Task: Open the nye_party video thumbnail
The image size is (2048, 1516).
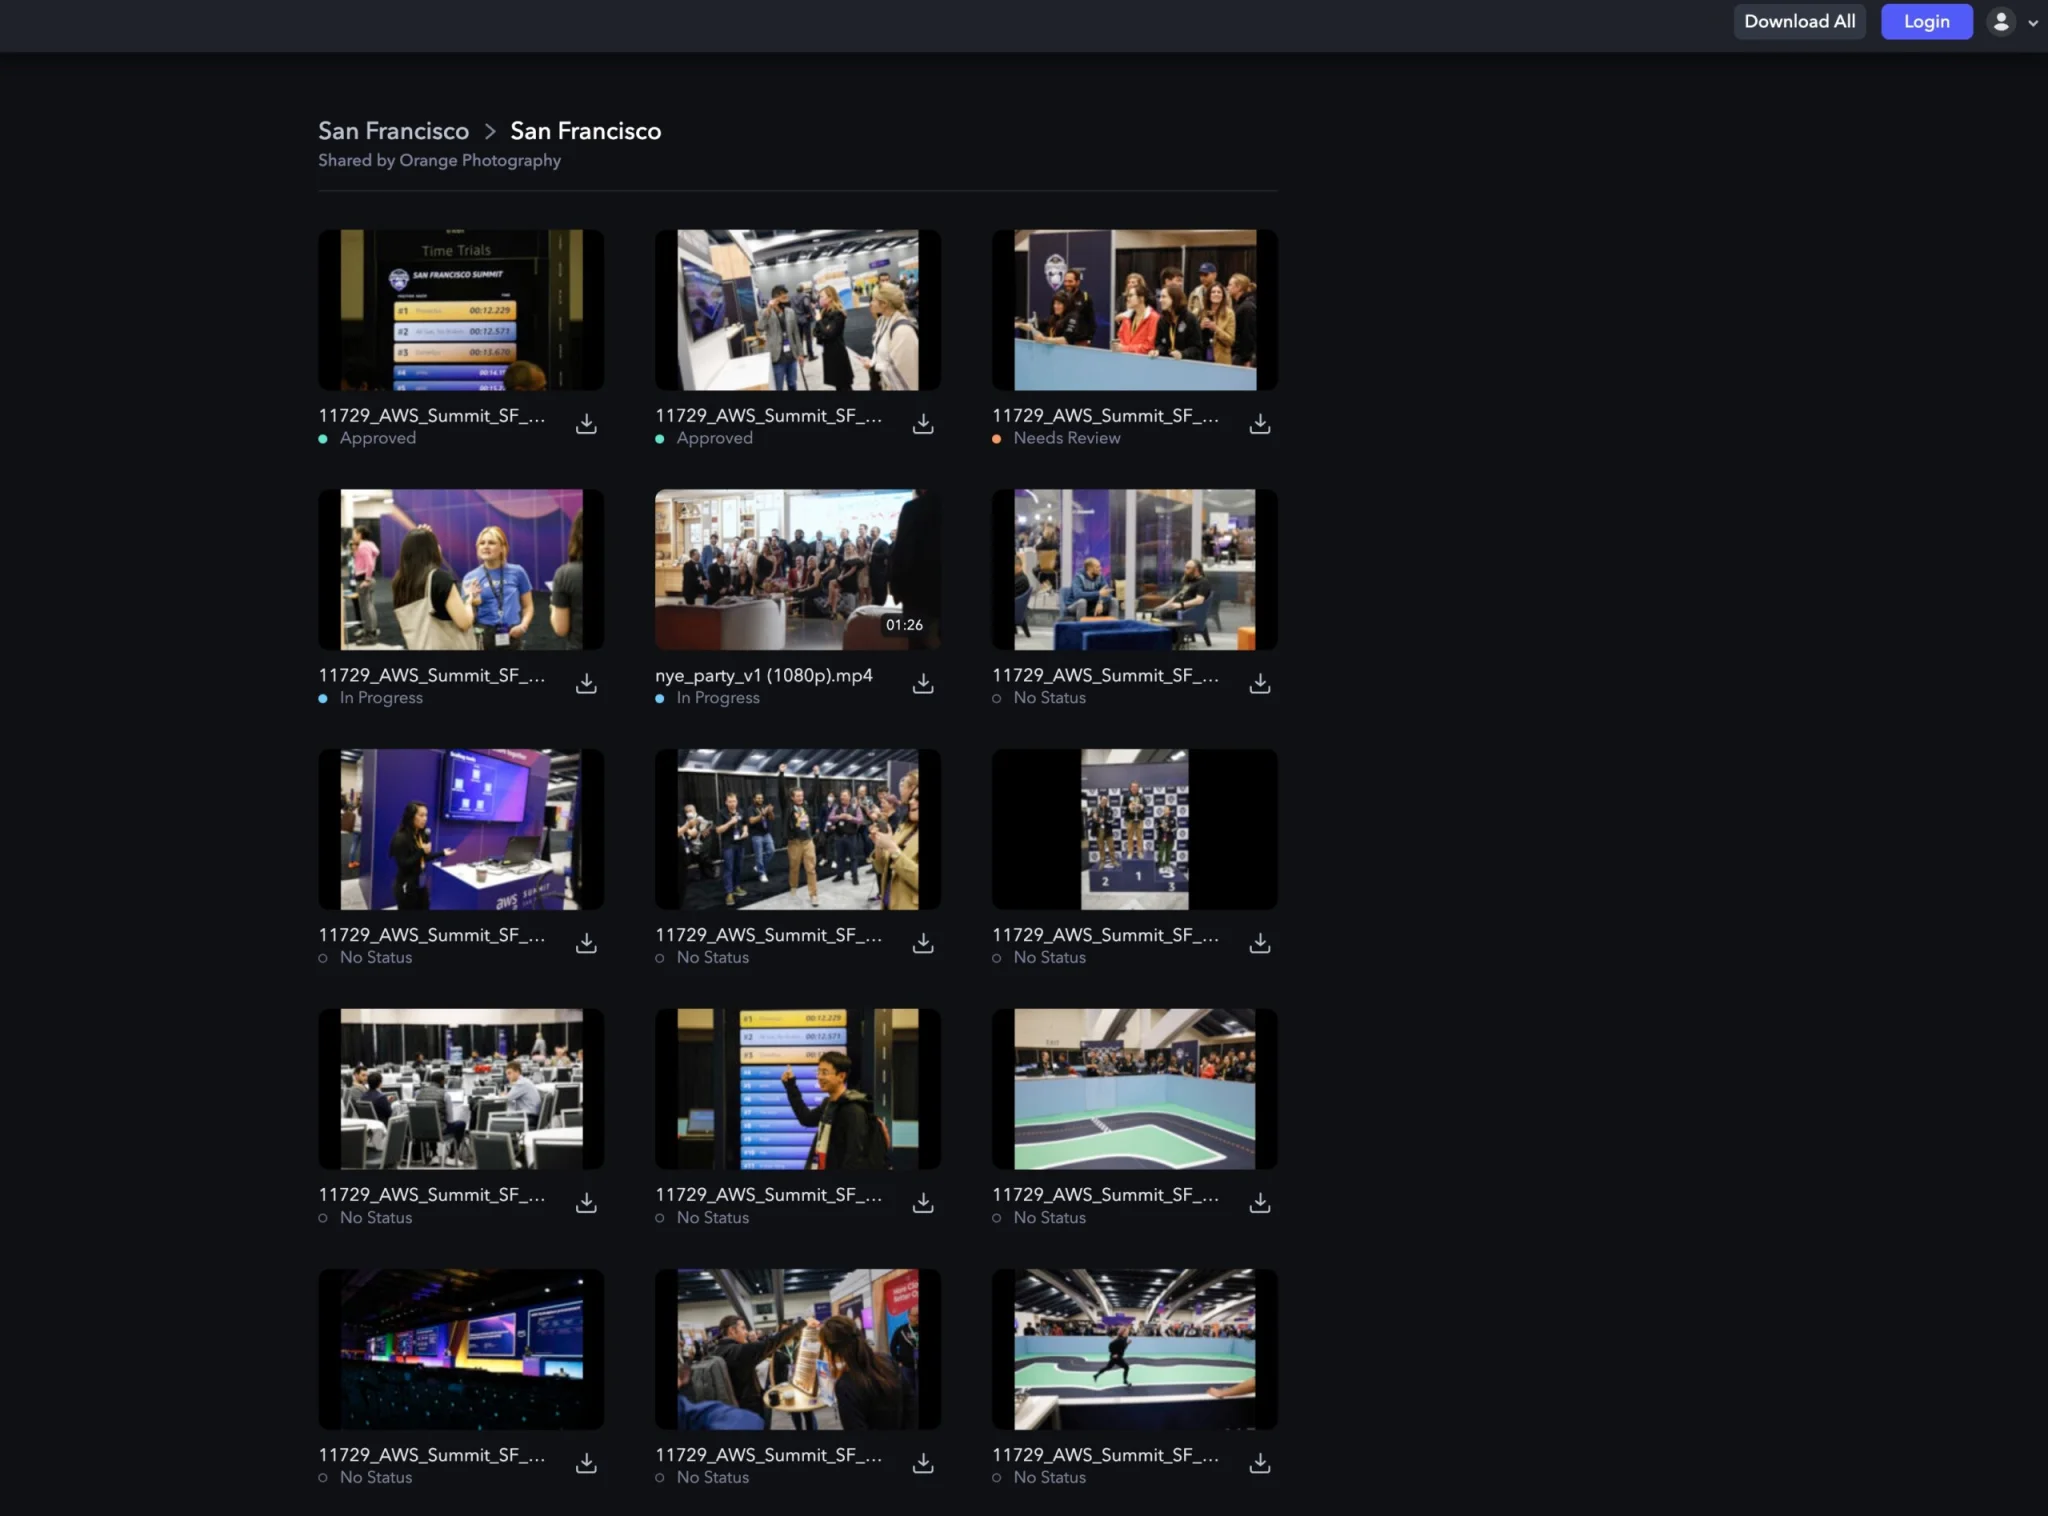Action: tap(797, 569)
